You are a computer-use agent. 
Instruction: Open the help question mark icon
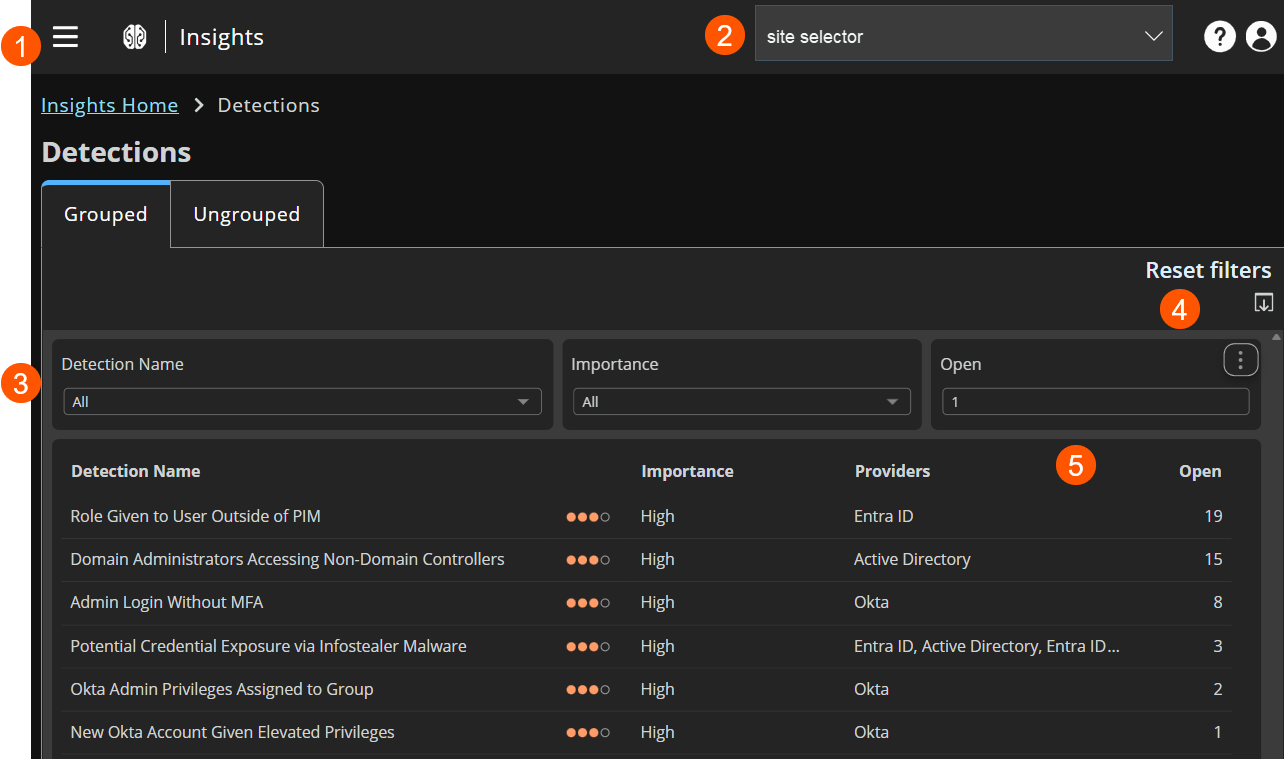1219,36
